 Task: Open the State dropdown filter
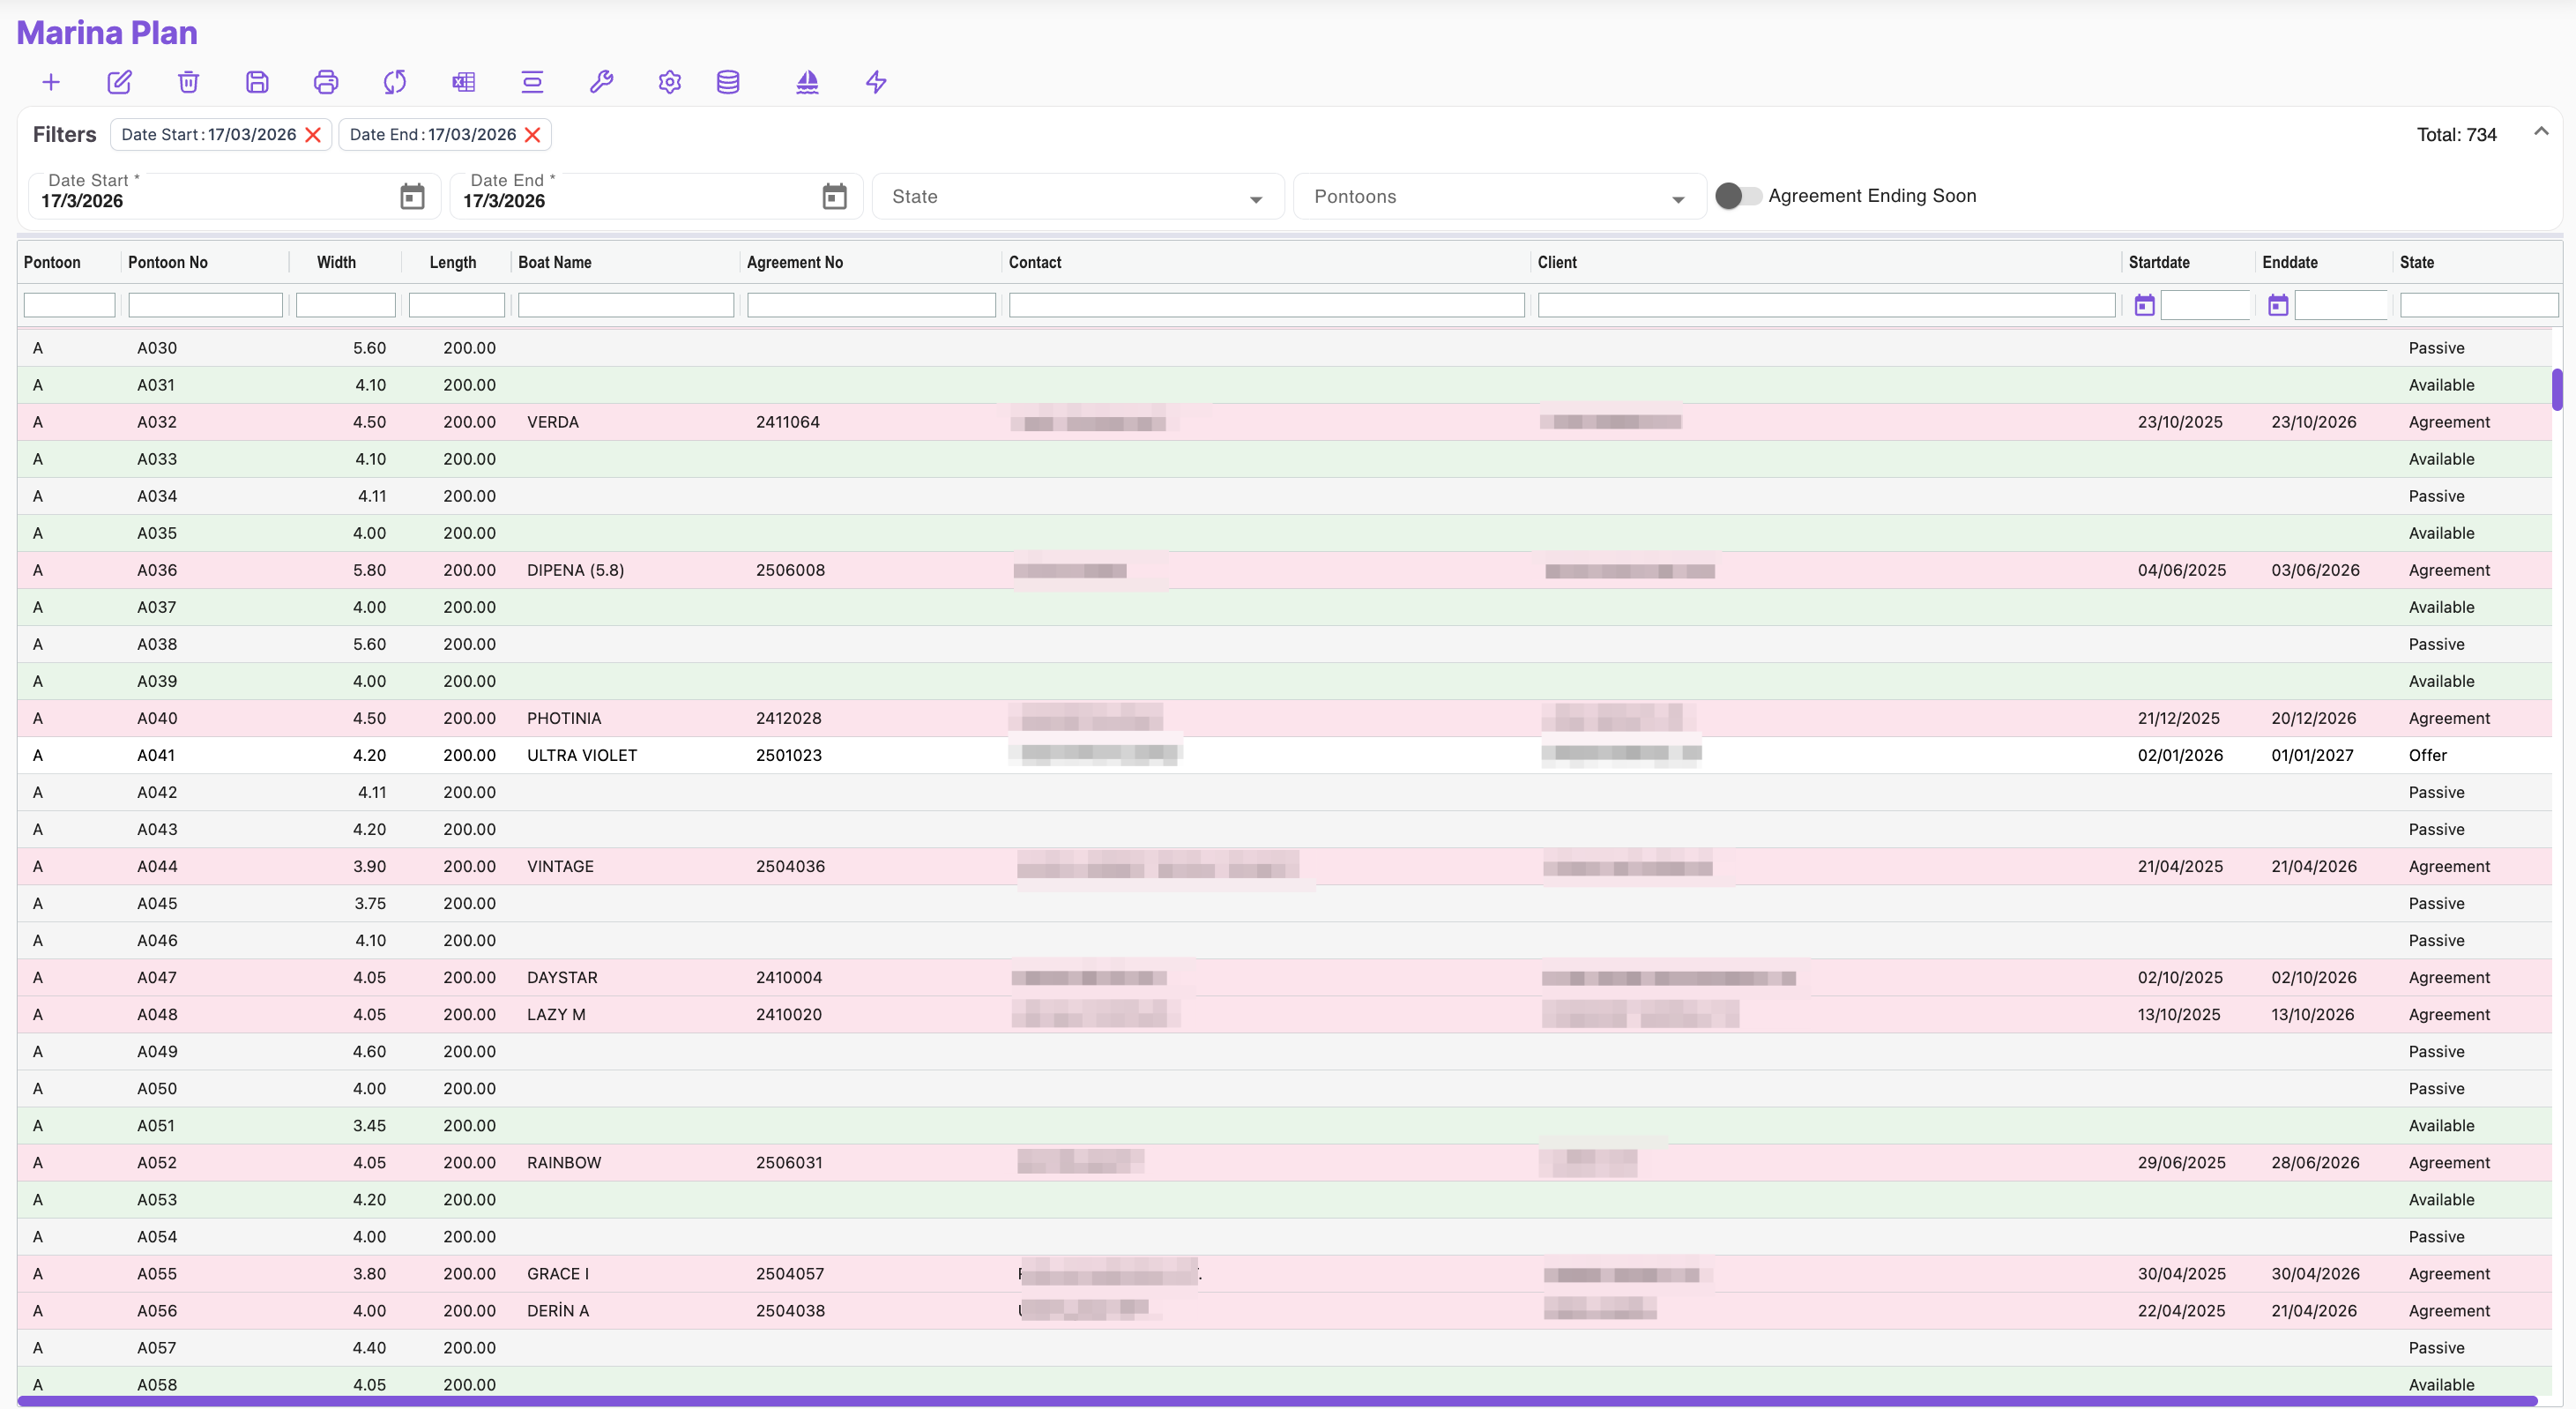click(1077, 197)
